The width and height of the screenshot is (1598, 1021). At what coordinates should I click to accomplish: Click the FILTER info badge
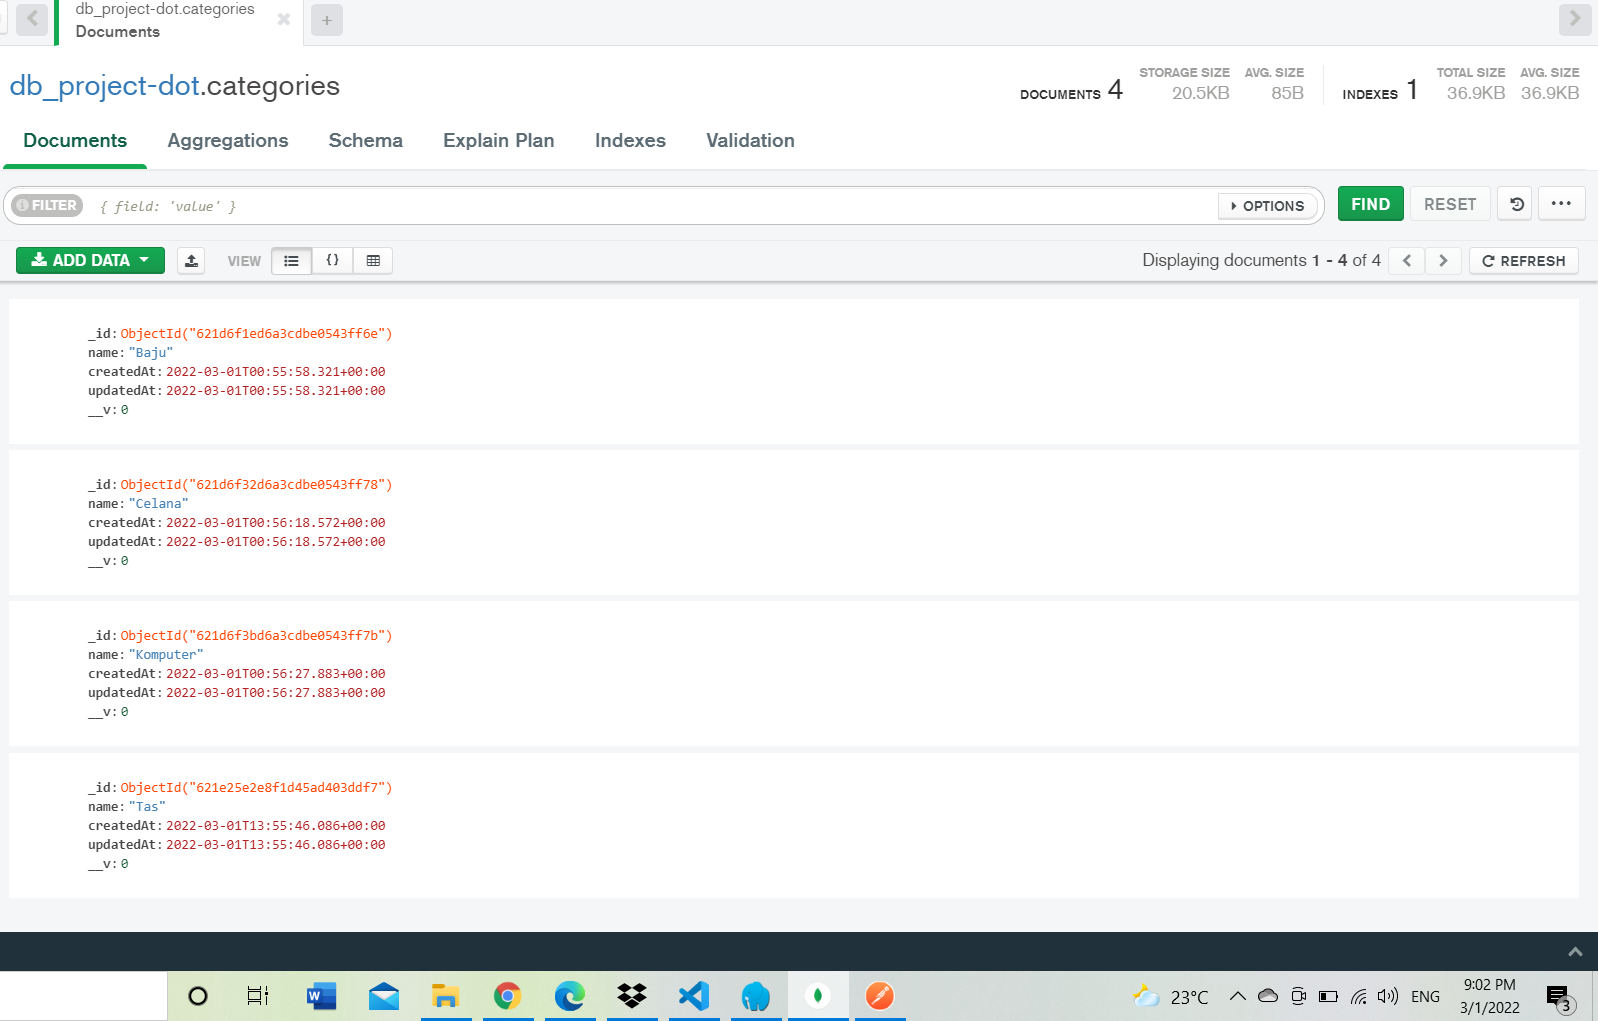(x=47, y=205)
